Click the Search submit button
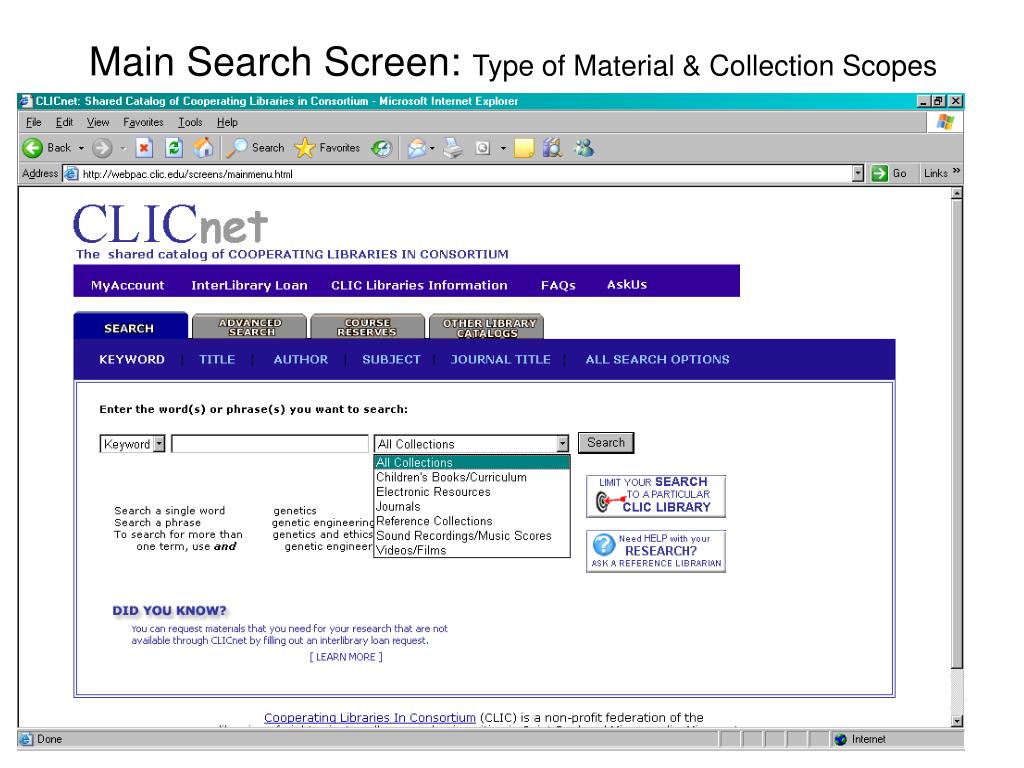This screenshot has height=768, width=1024. pyautogui.click(x=606, y=443)
